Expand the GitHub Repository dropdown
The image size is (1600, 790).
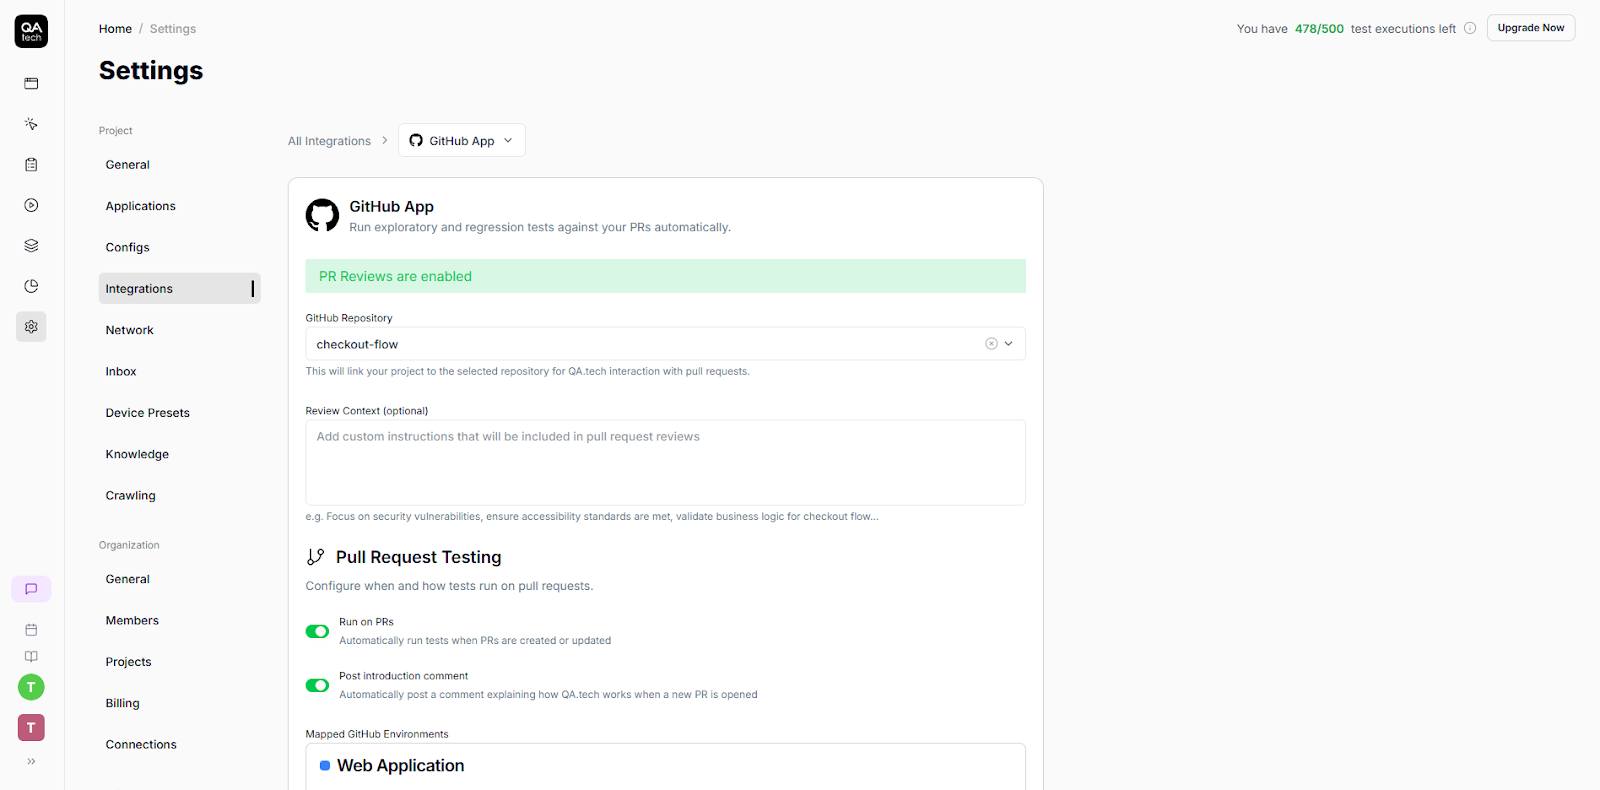pos(1009,344)
